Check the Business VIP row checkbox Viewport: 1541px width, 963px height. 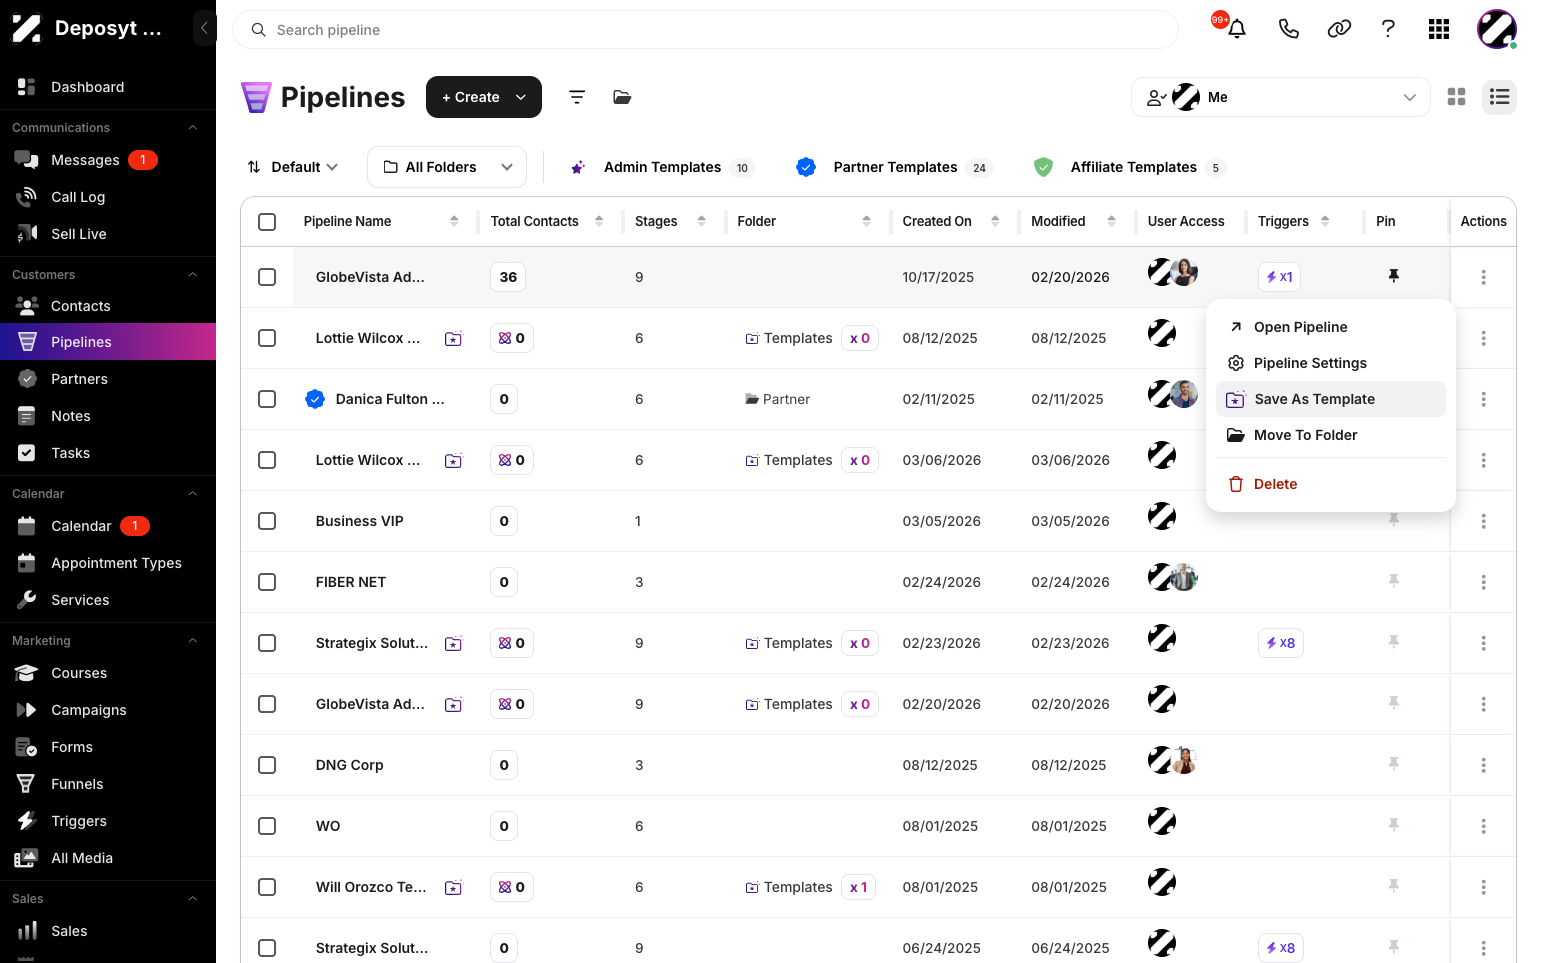point(267,521)
